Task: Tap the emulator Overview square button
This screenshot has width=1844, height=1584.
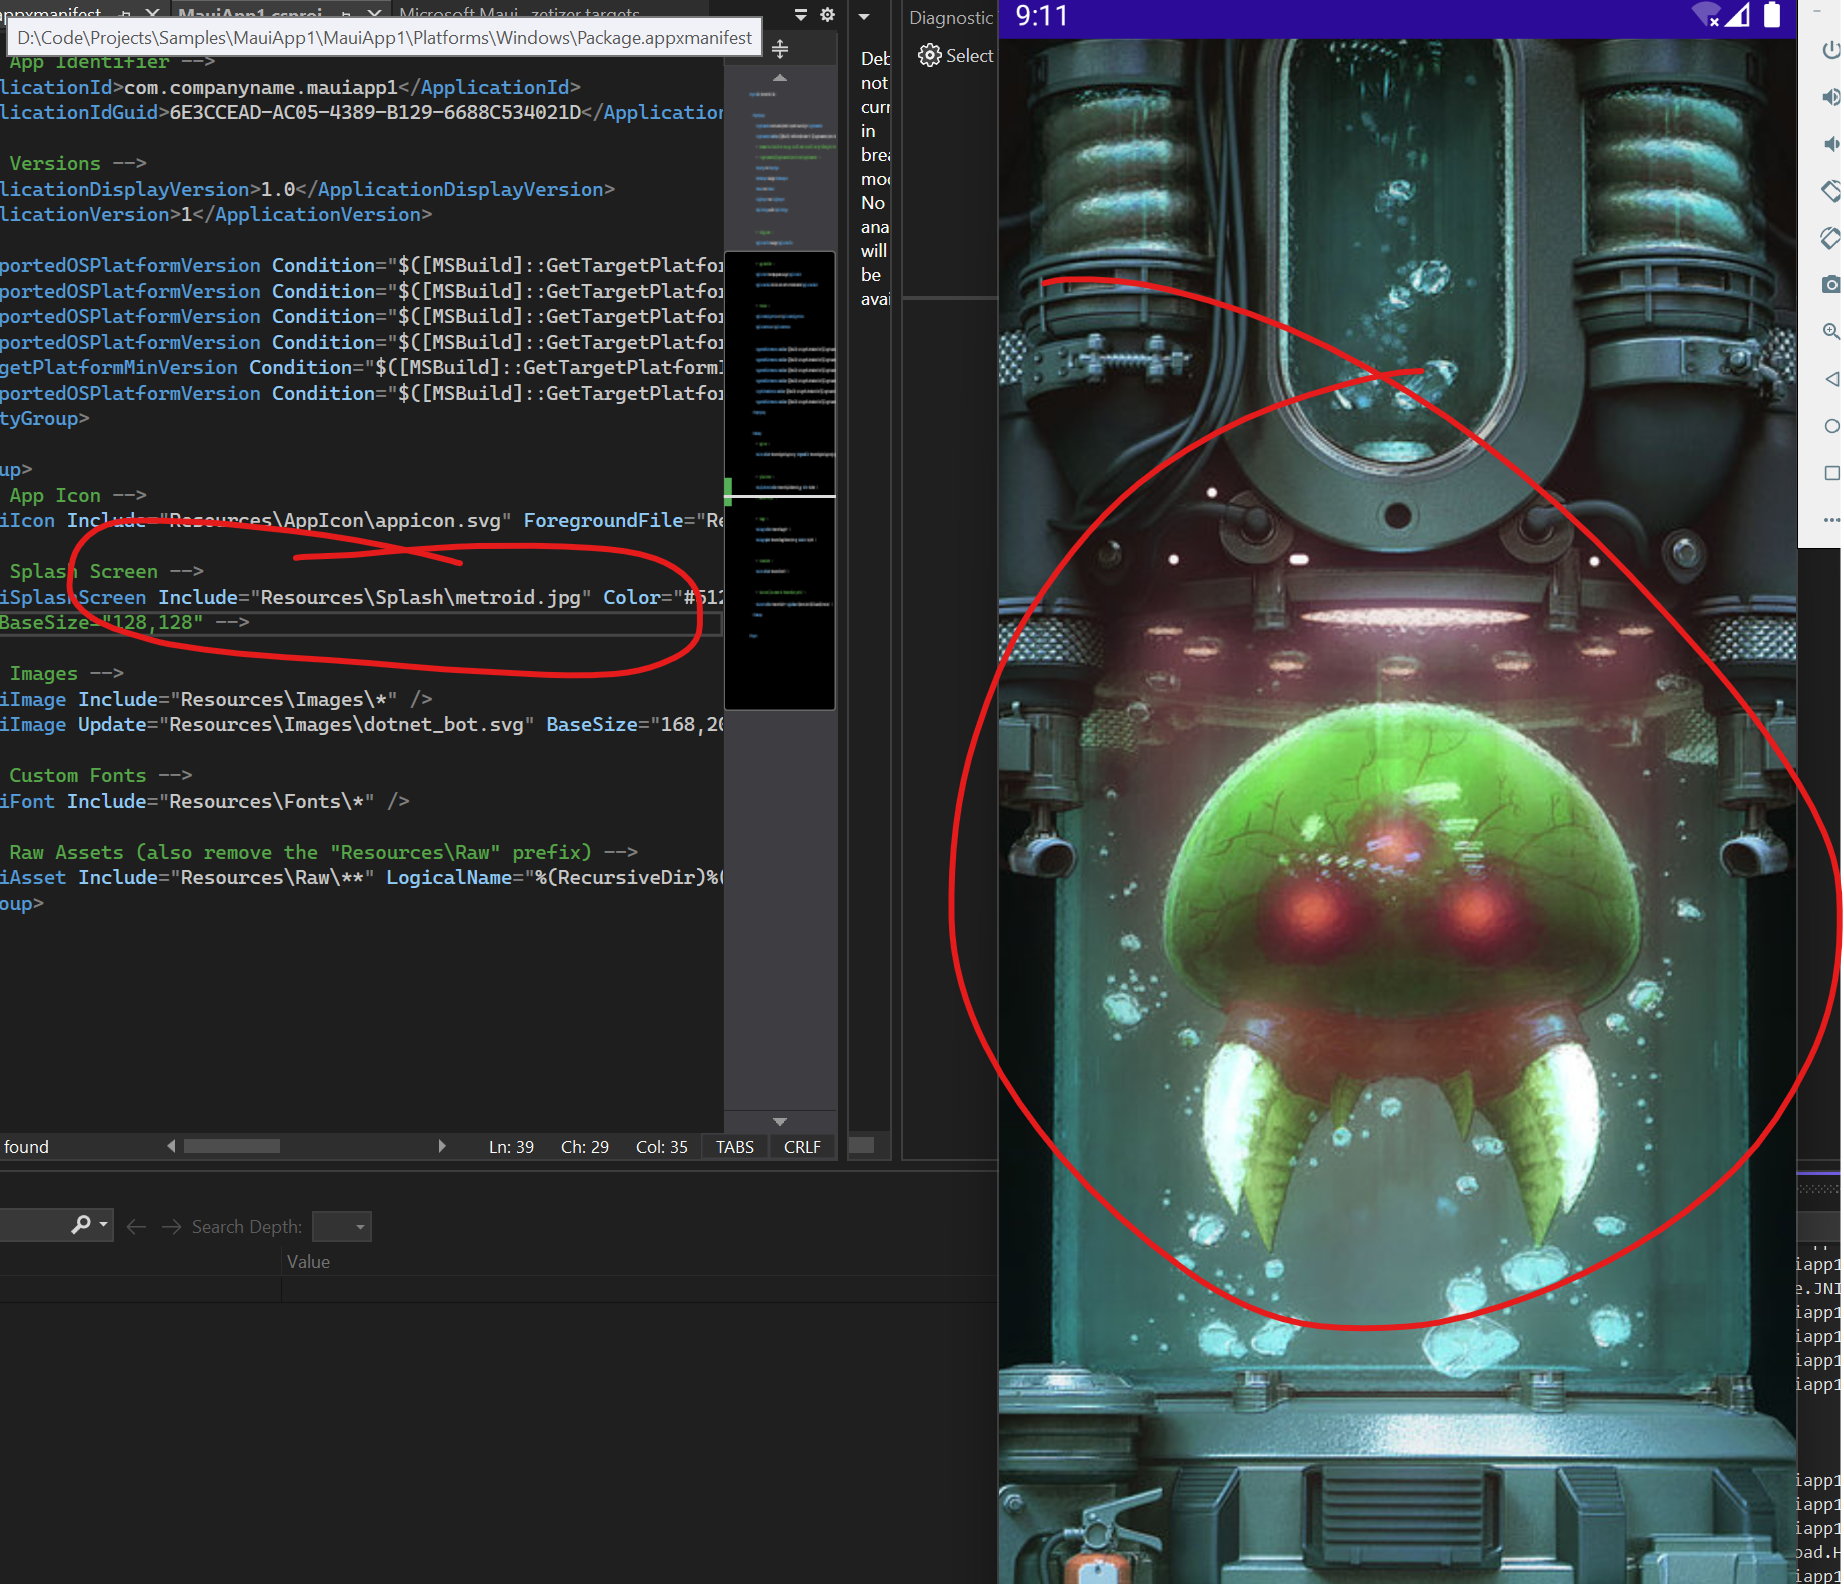Action: [x=1831, y=473]
